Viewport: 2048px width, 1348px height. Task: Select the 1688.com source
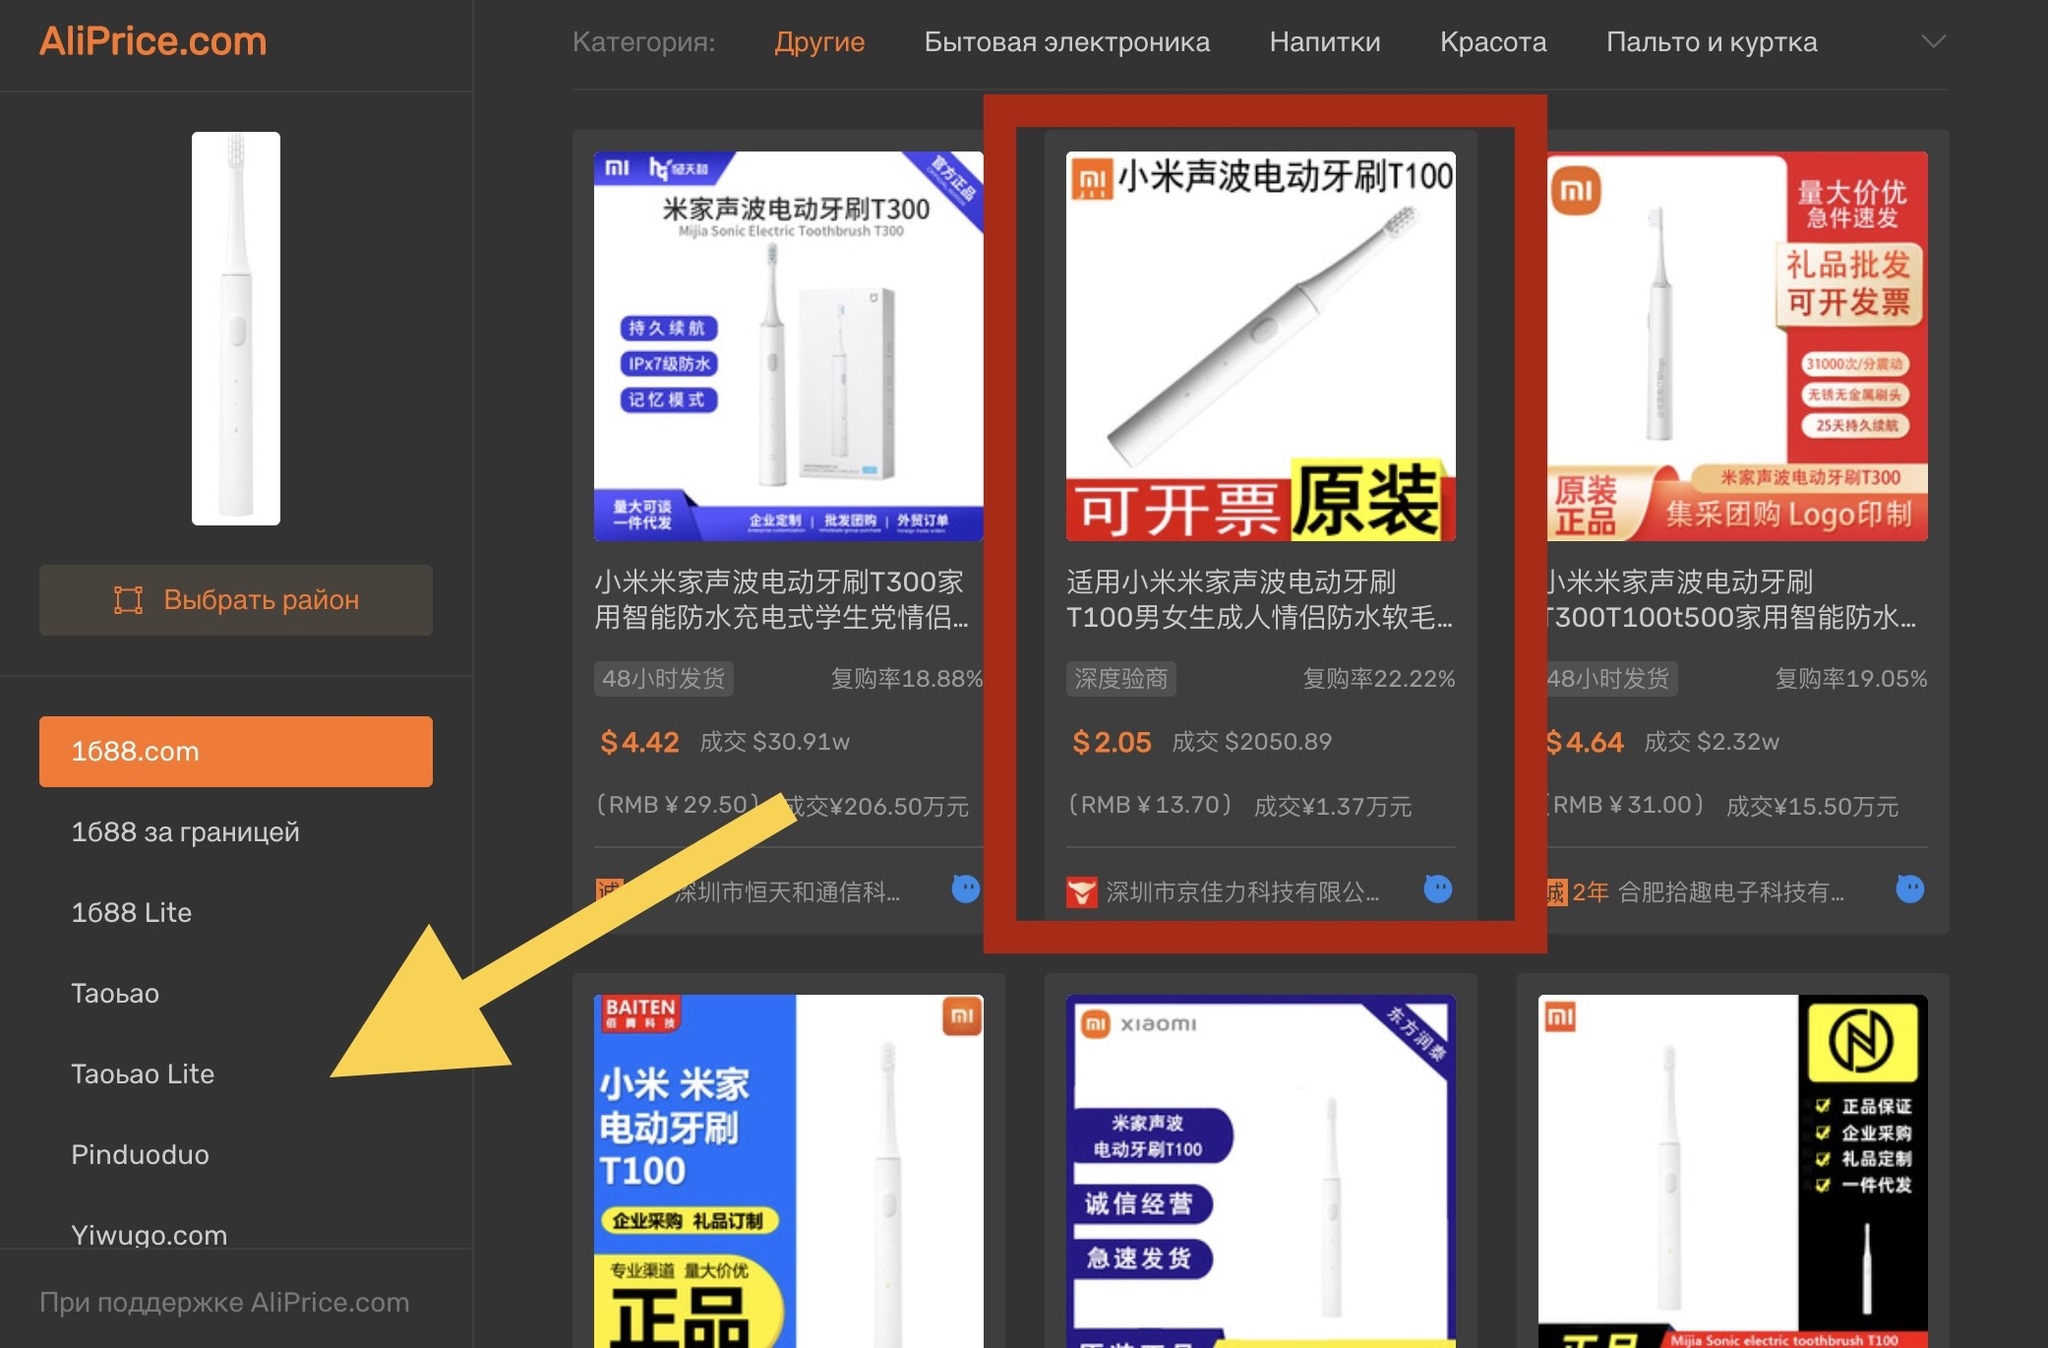pos(236,751)
